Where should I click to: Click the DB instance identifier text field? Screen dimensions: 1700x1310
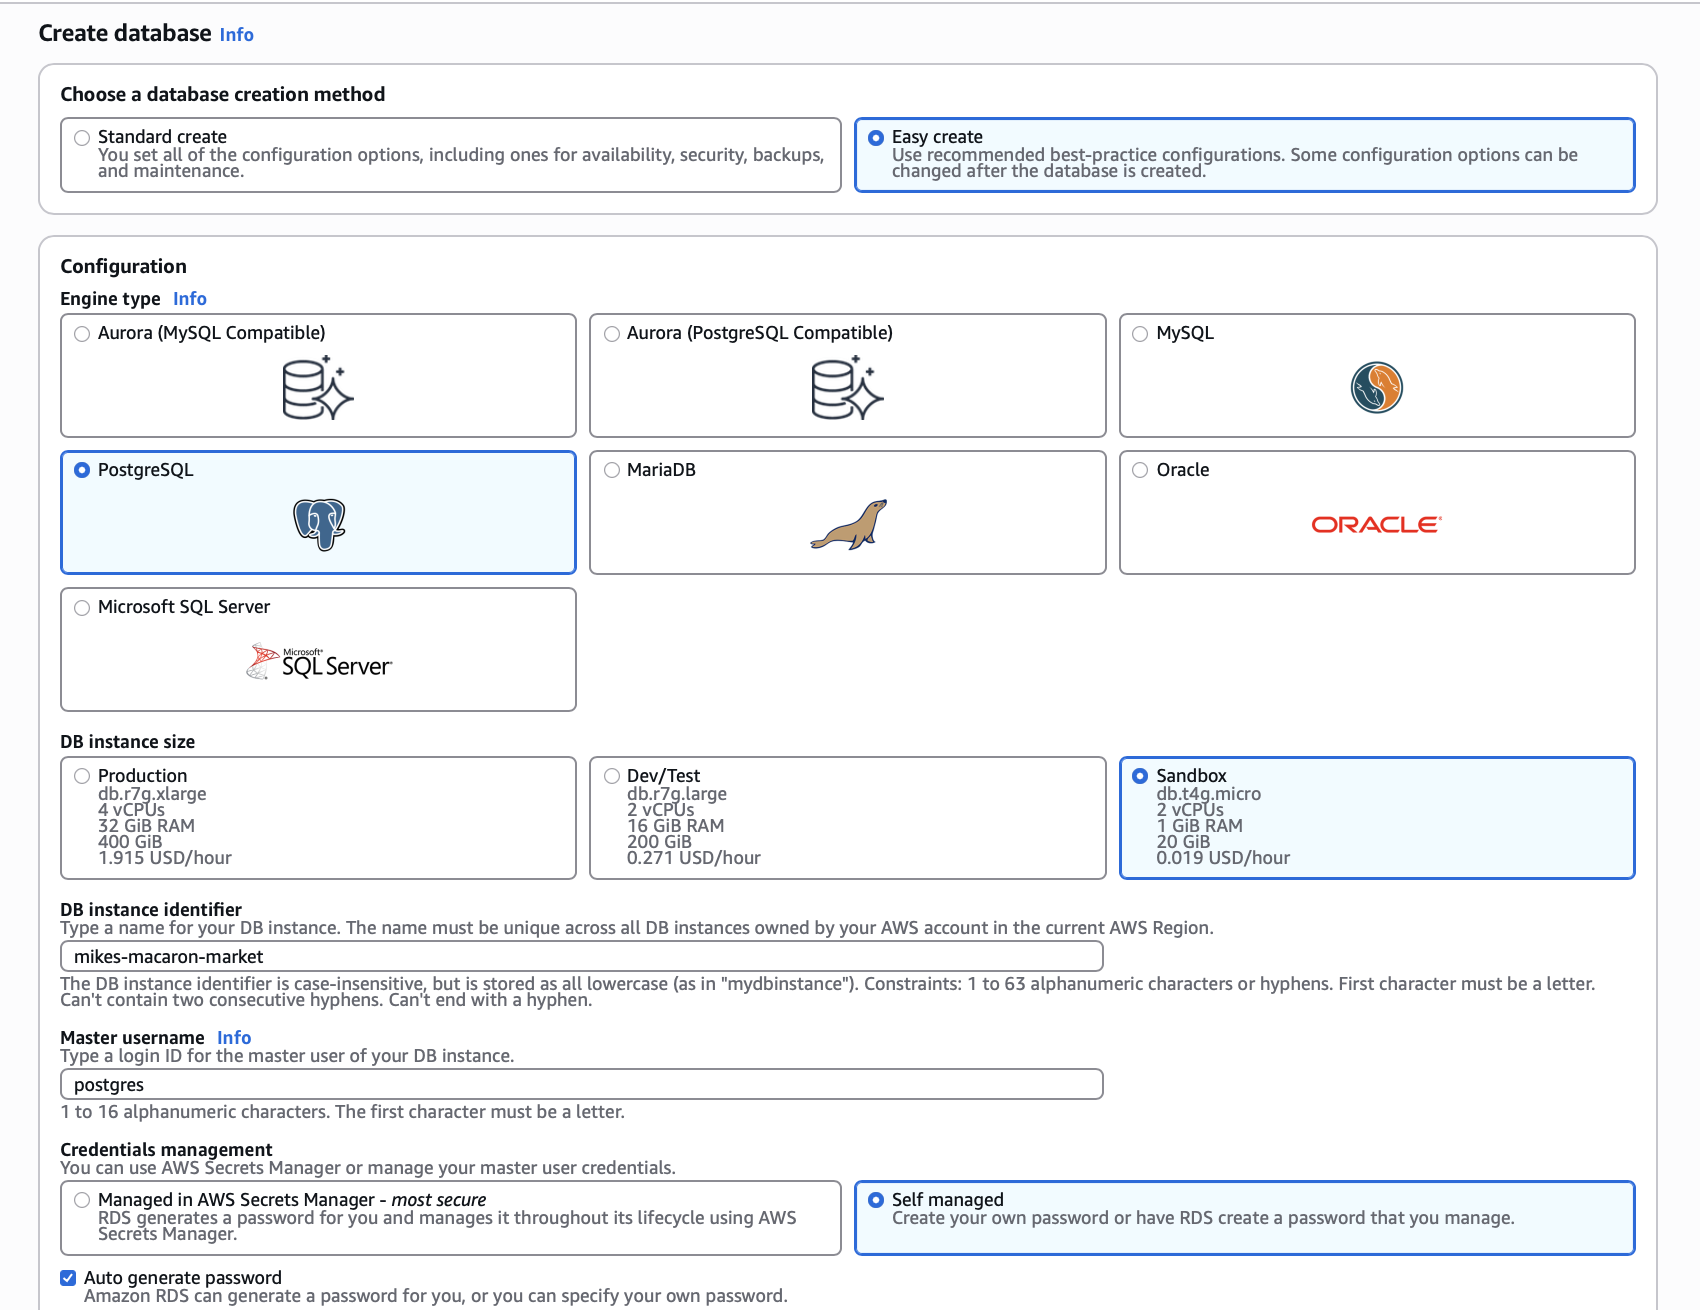point(581,957)
